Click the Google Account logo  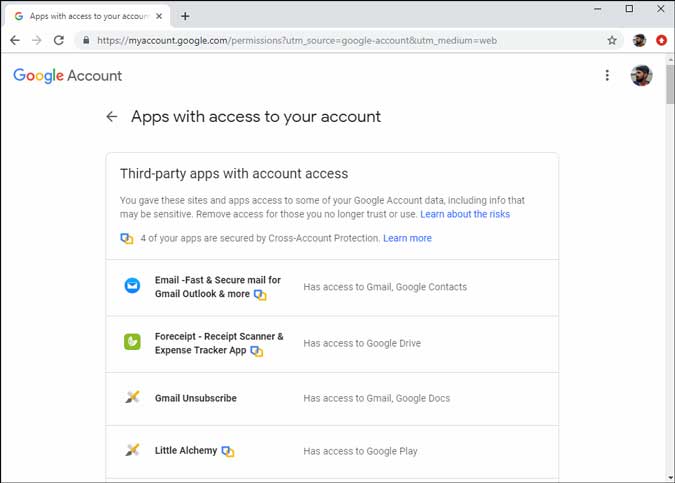coord(68,76)
